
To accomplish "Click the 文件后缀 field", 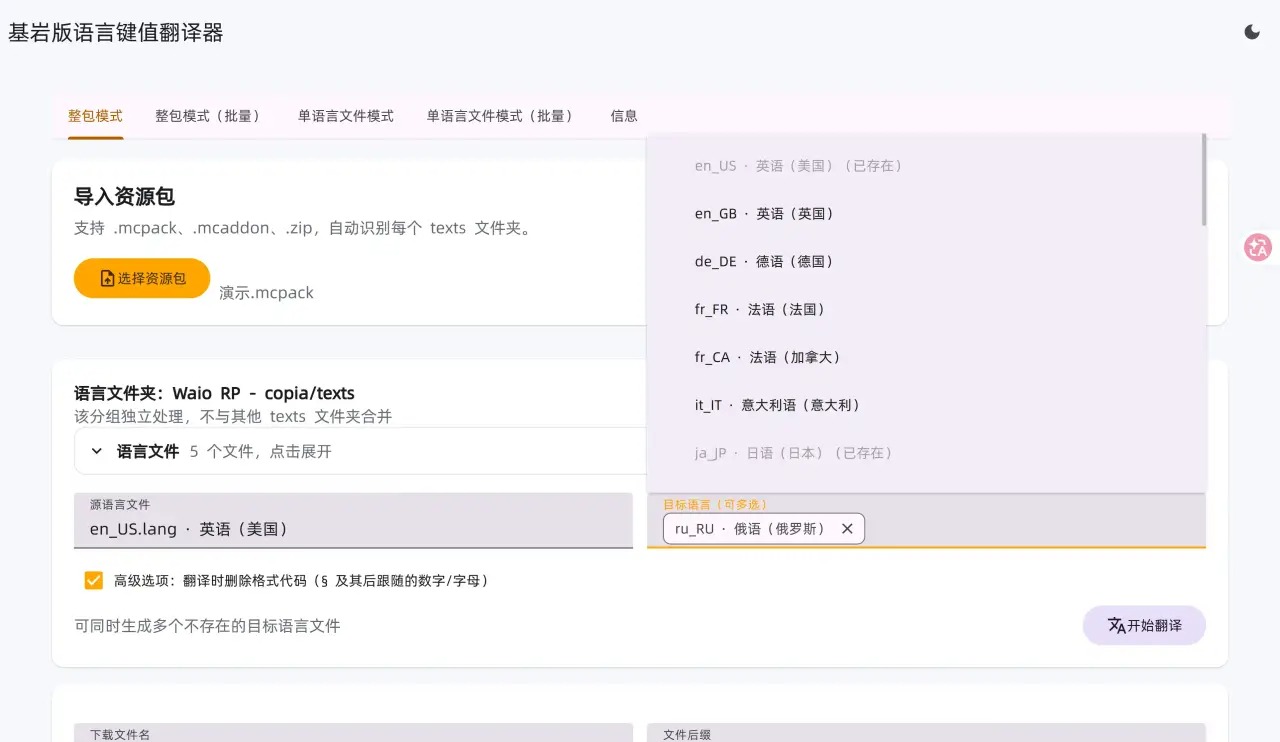I will tap(926, 733).
